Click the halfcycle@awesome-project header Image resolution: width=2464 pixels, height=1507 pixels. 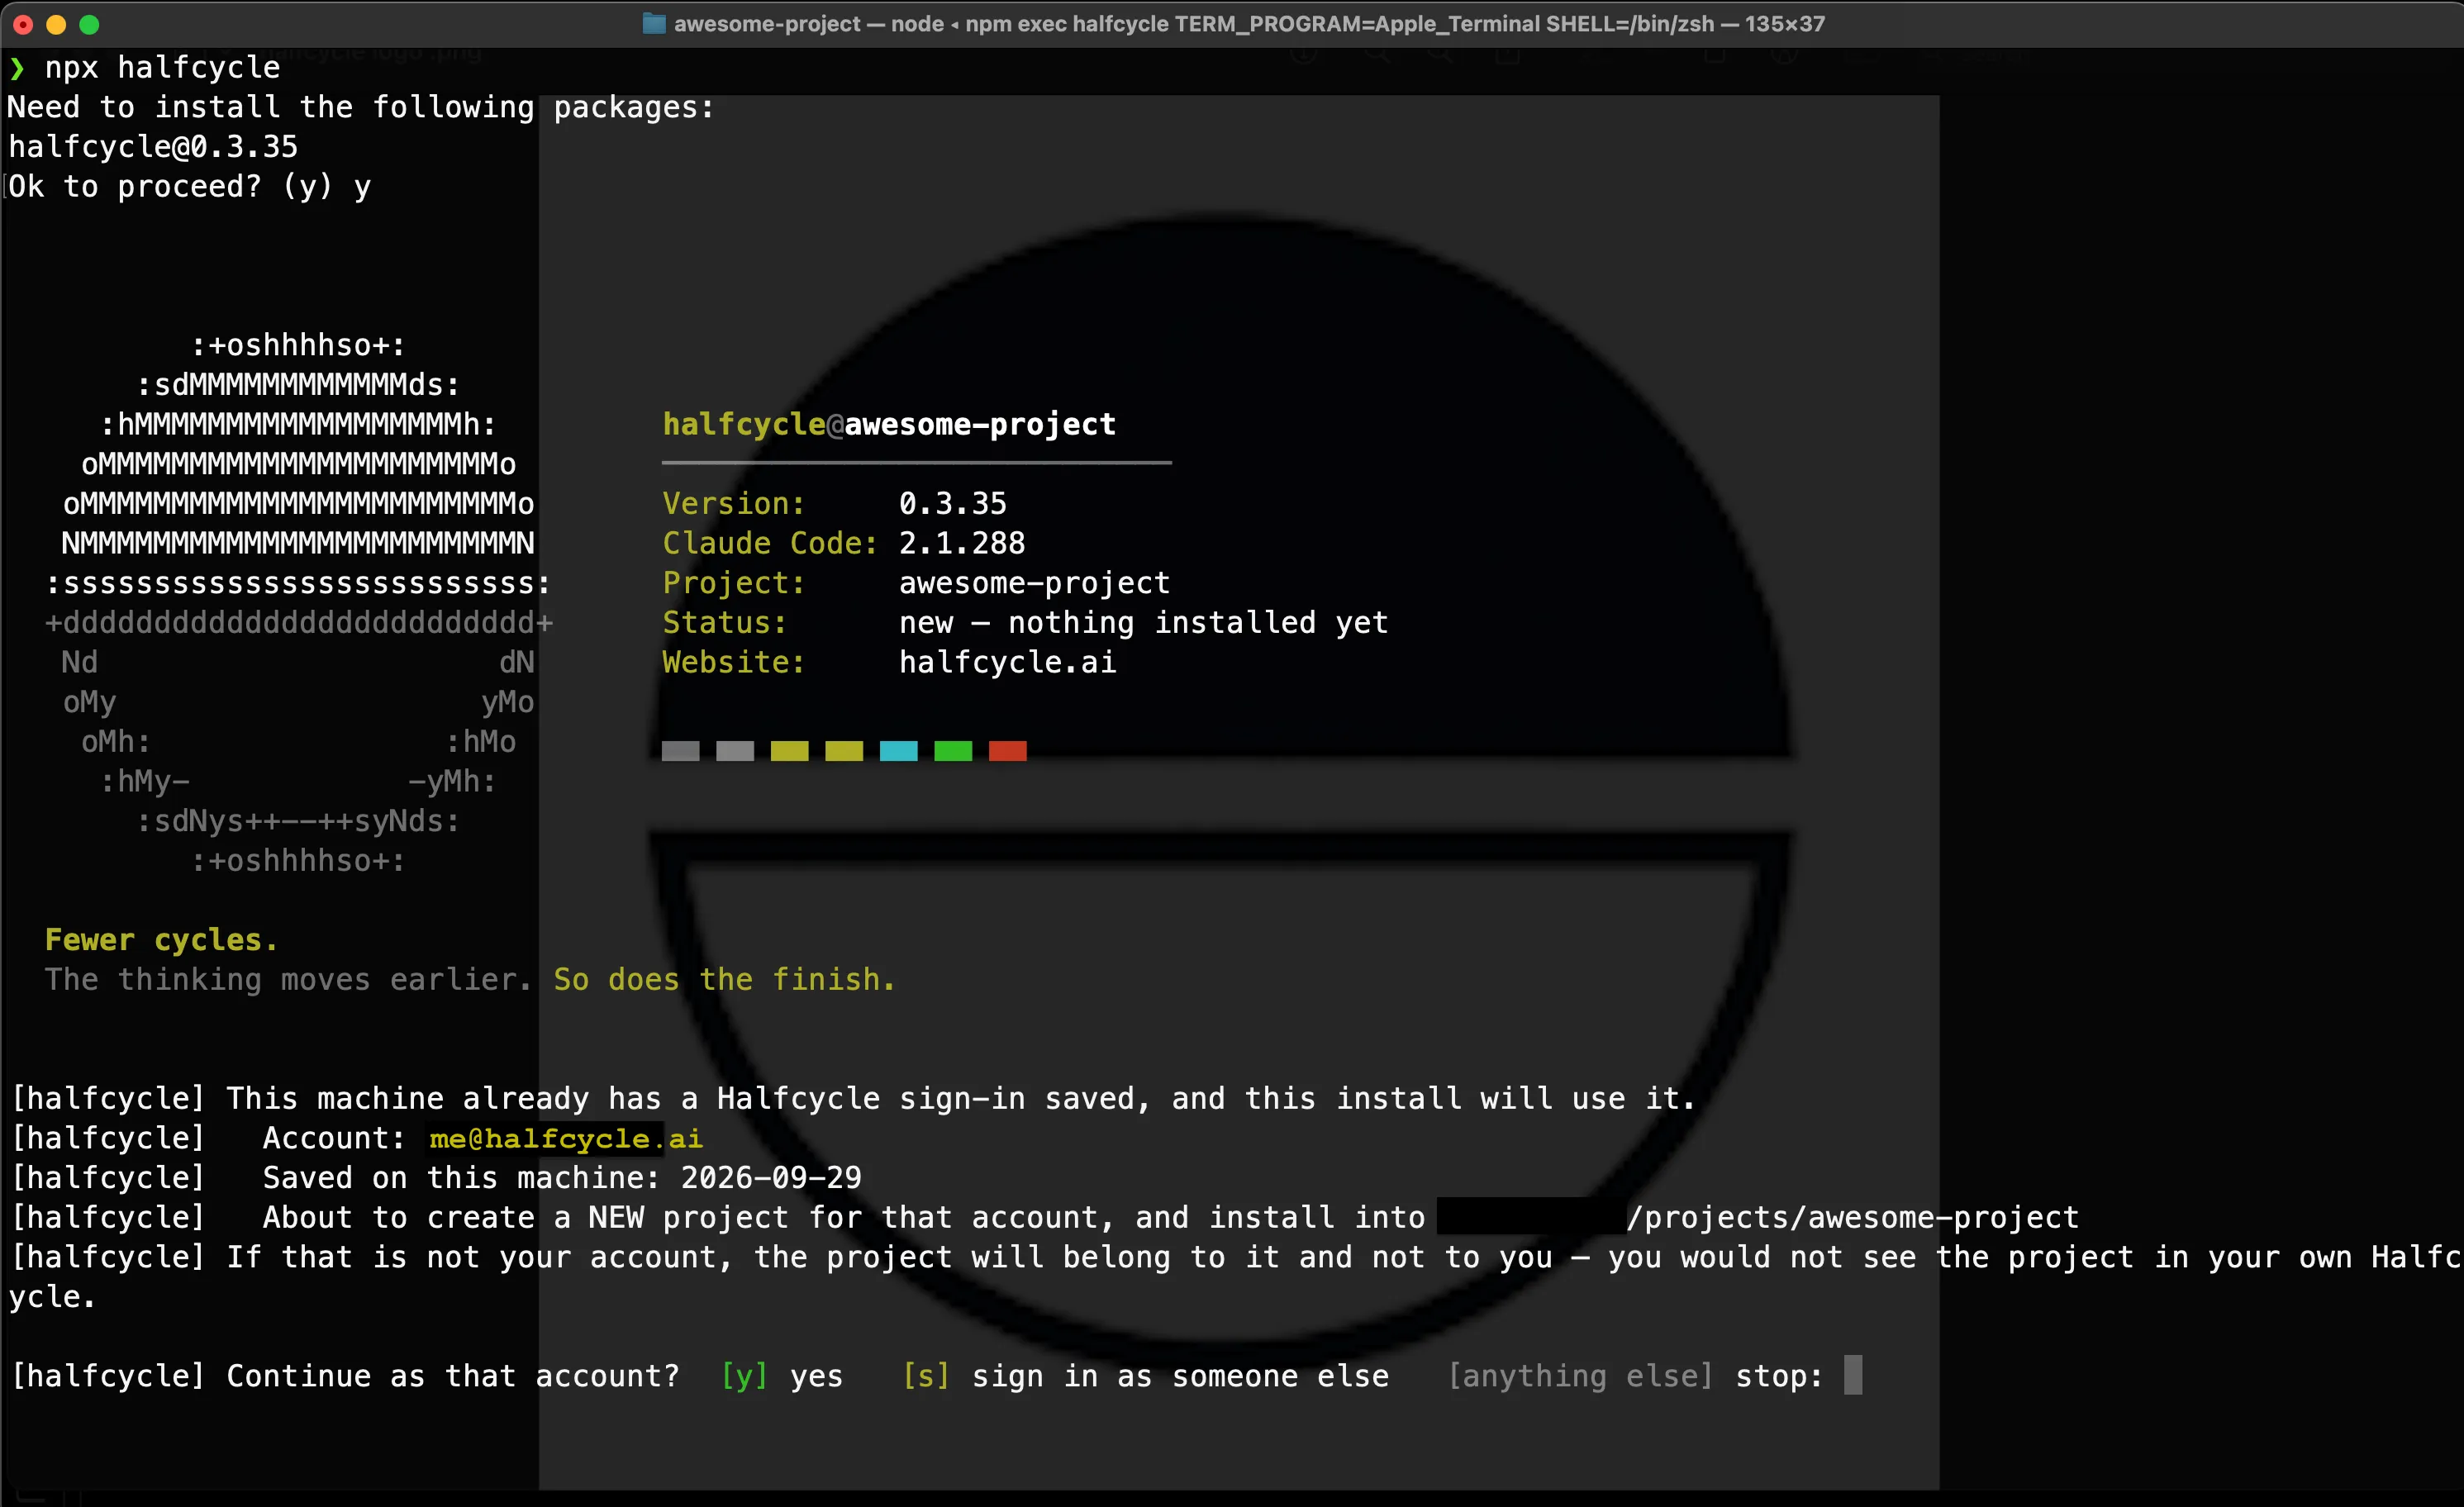pos(889,424)
